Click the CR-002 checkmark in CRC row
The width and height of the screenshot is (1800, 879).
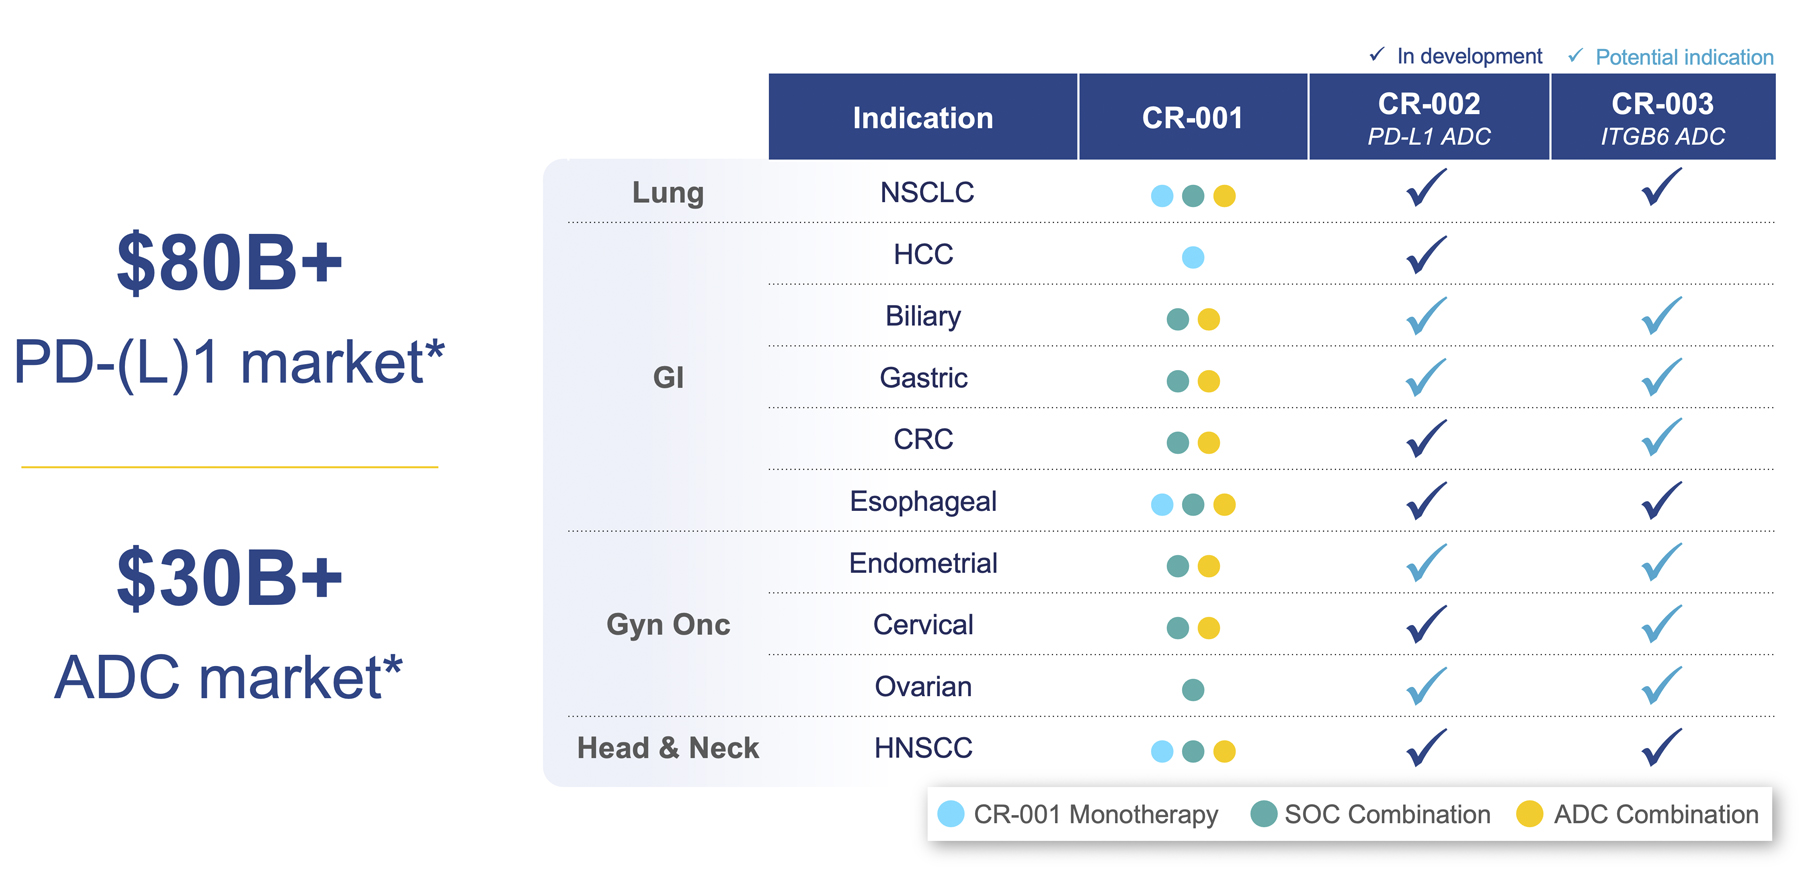point(1426,439)
